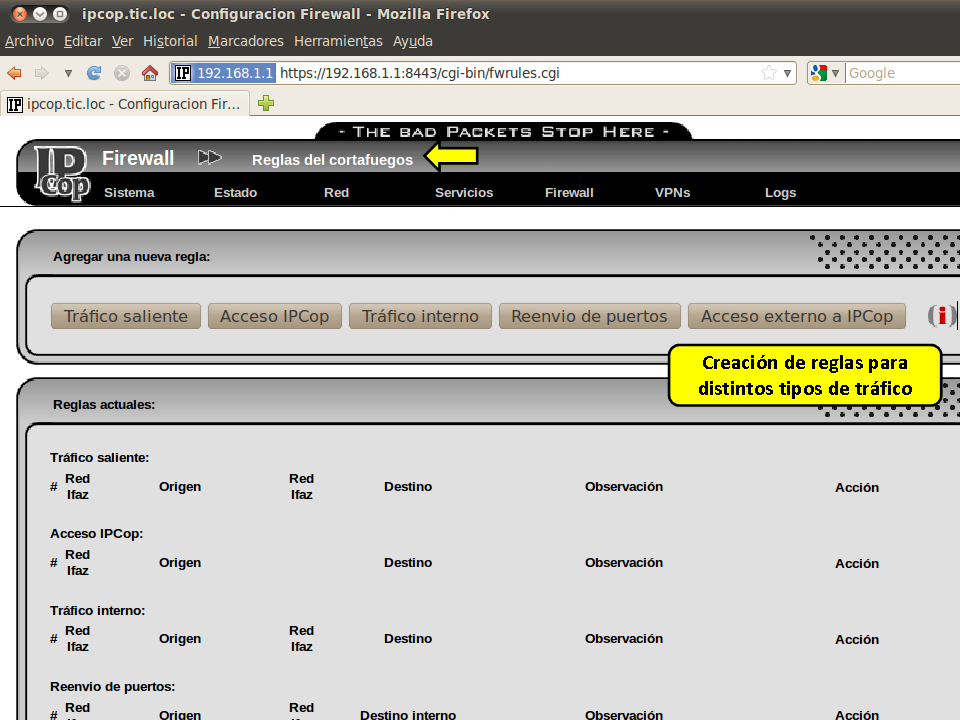The image size is (960, 720).
Task: Click the 192.168.1.1 site identity badge
Action: (x=224, y=73)
